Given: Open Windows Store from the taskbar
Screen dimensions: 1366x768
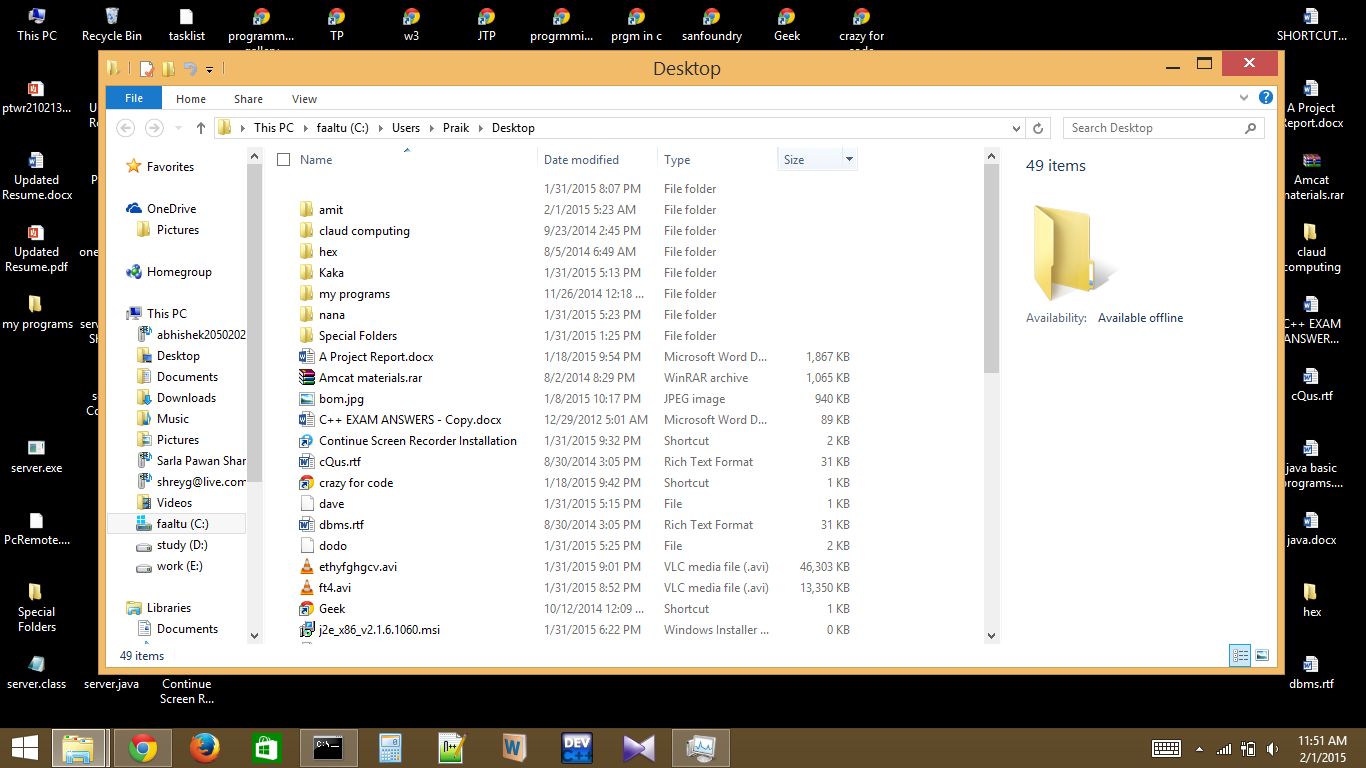Looking at the screenshot, I should [267, 748].
